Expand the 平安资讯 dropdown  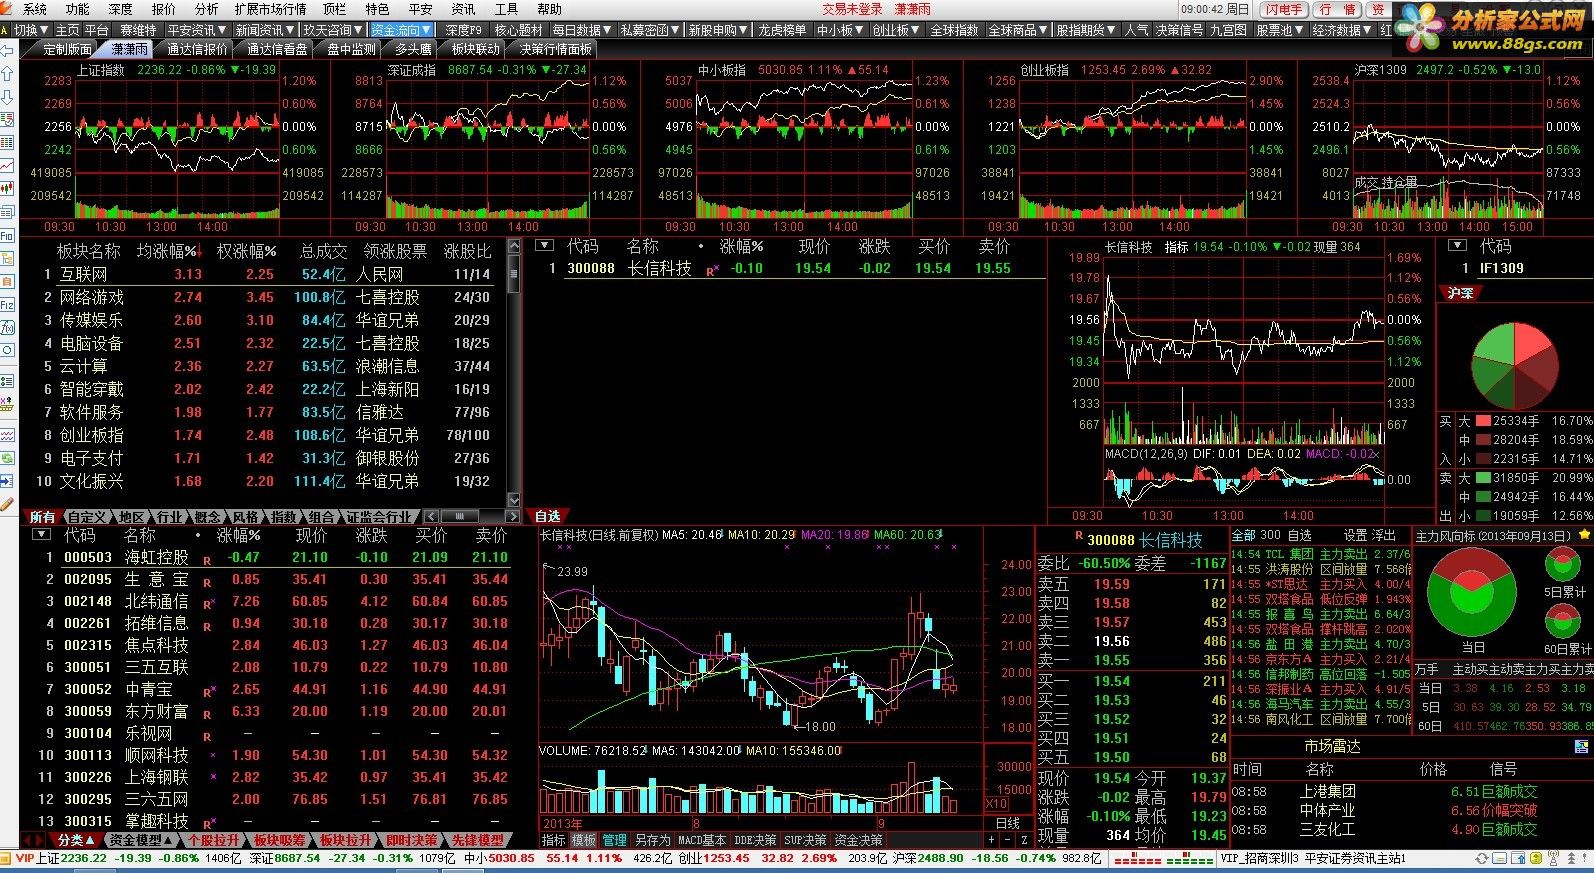196,30
